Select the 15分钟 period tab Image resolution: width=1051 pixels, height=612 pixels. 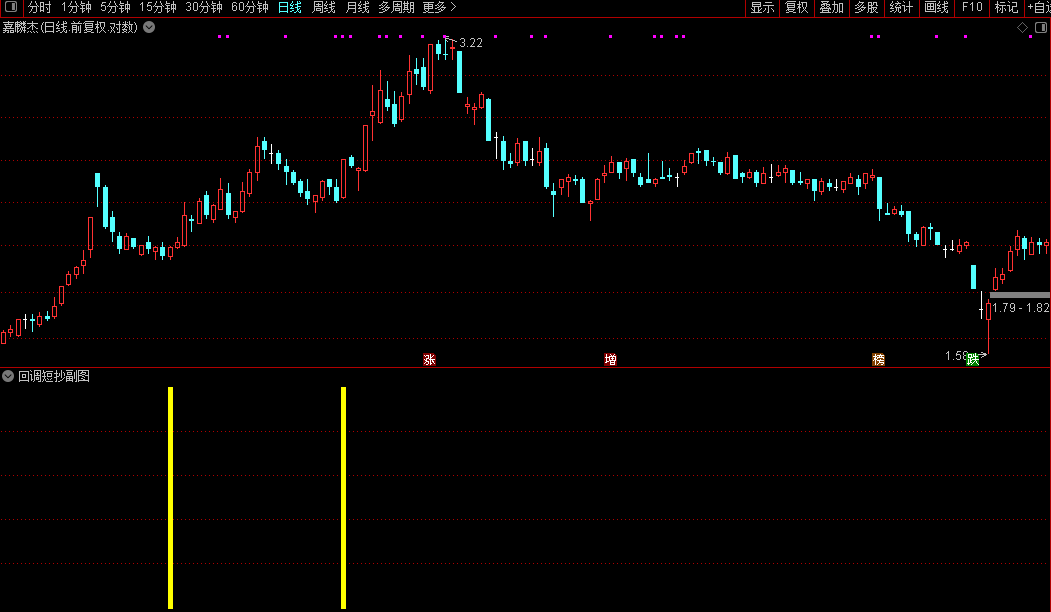158,7
